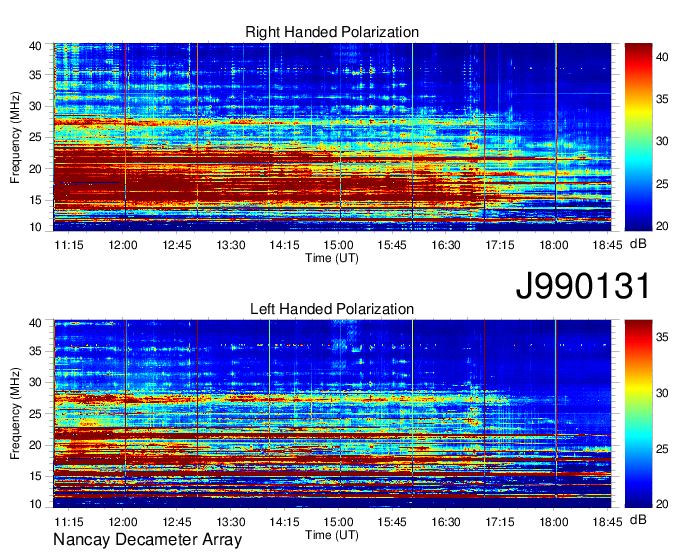Click the Left Handed Polarization spectrogram image

[332, 414]
